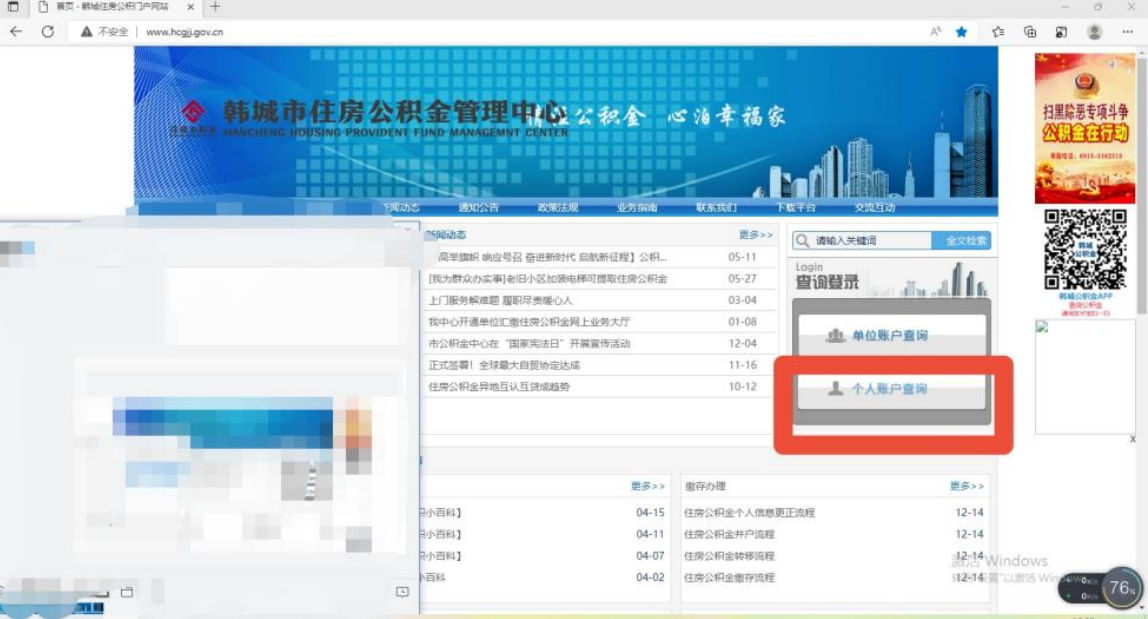Open the 交流互动 navigation item

[x=875, y=207]
